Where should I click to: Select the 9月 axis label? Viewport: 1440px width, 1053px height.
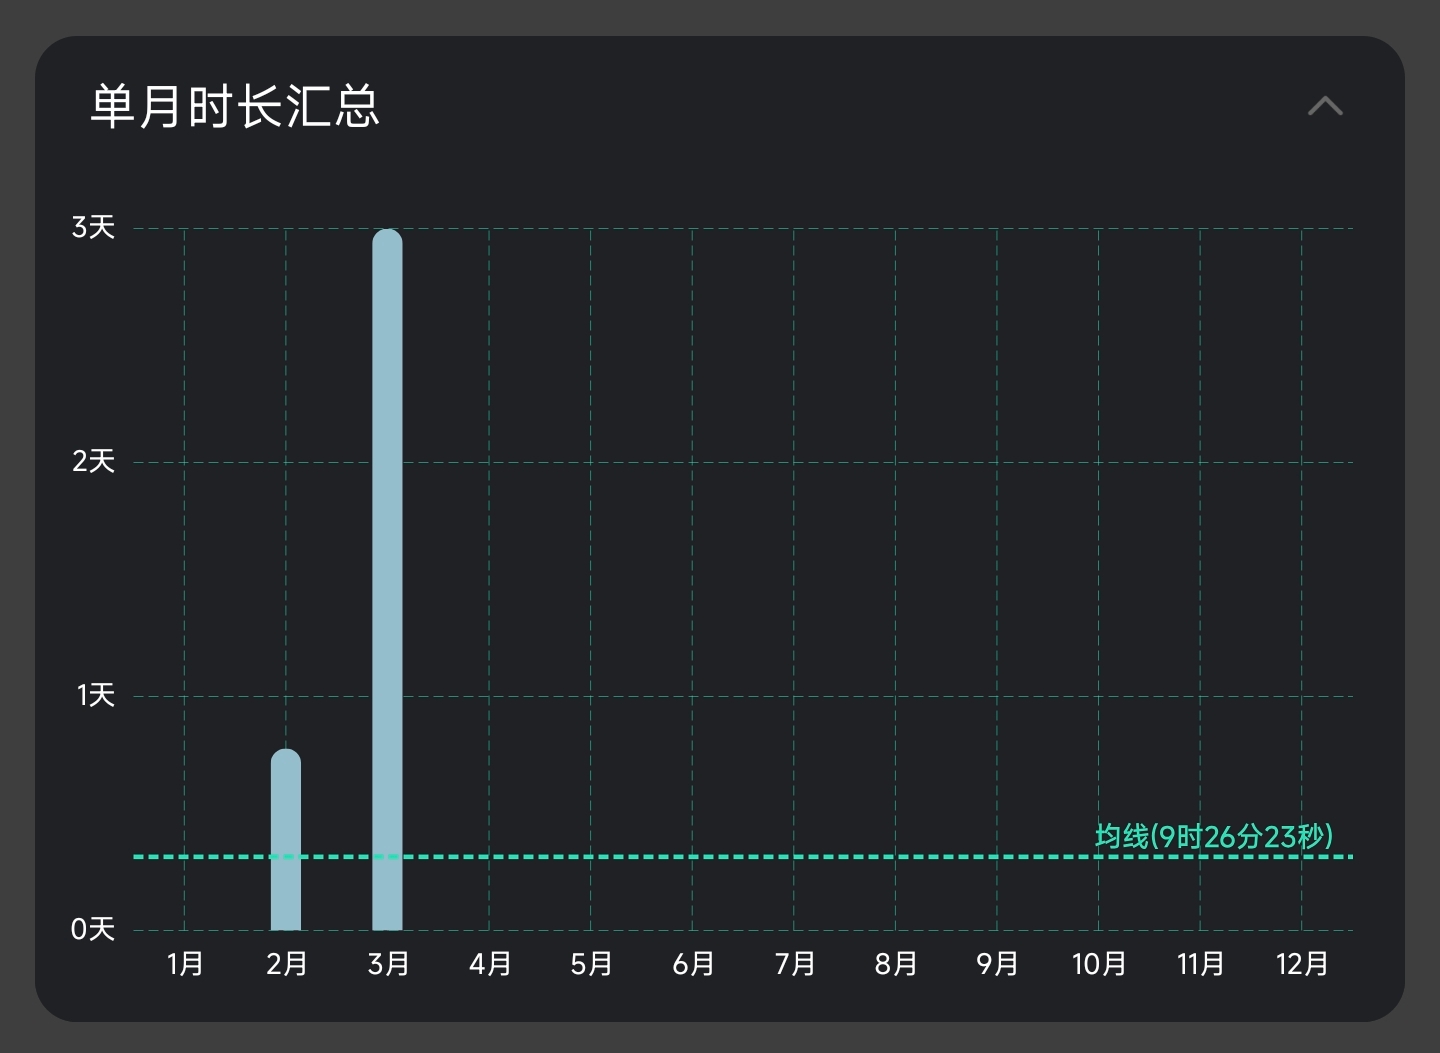coord(997,964)
